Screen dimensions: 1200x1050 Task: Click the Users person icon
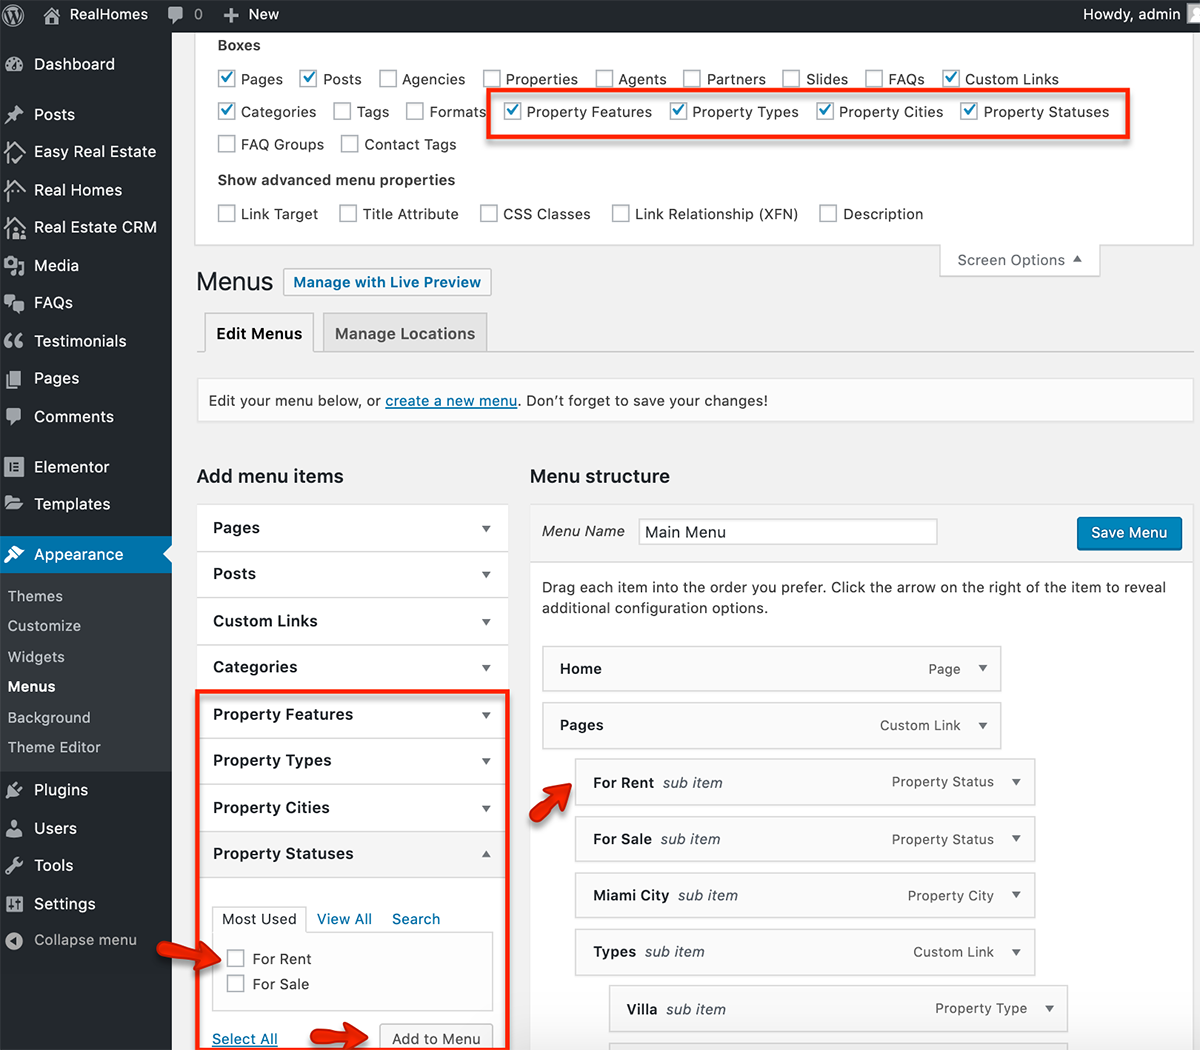point(15,828)
